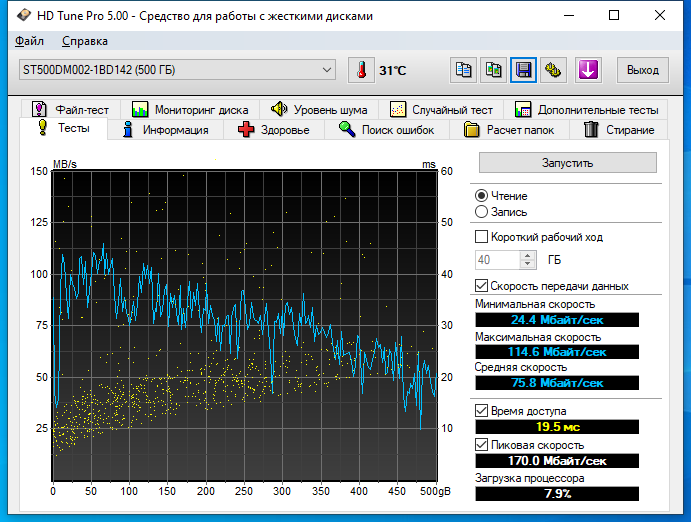Image resolution: width=691 pixels, height=522 pixels.
Task: Click the copy screenshot to clipboard icon
Action: coord(493,70)
